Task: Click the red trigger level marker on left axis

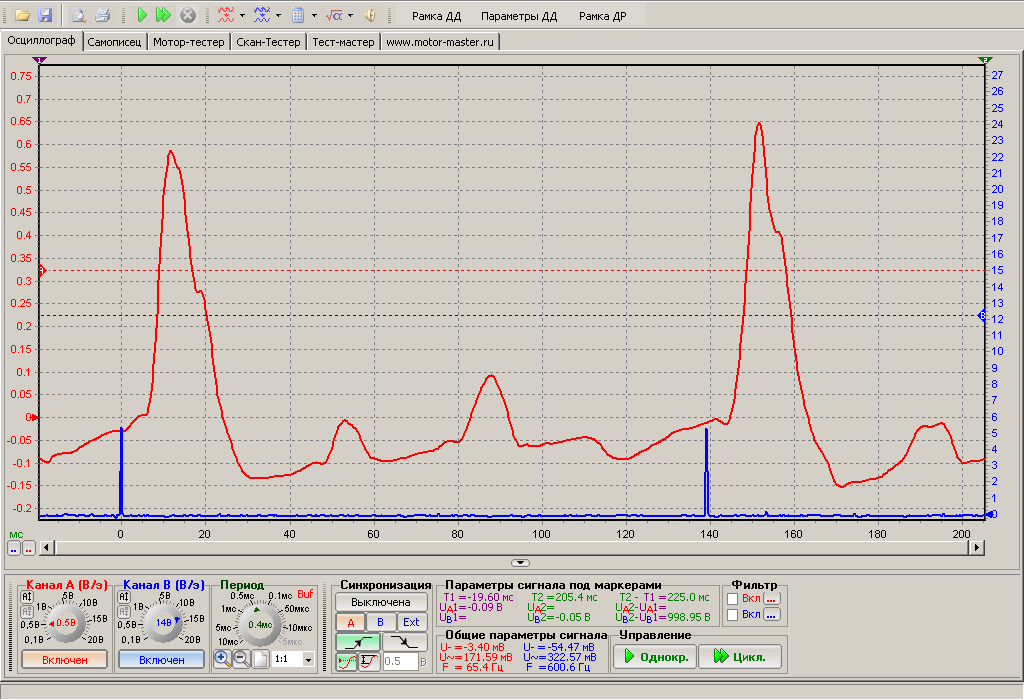Action: pyautogui.click(x=41, y=270)
